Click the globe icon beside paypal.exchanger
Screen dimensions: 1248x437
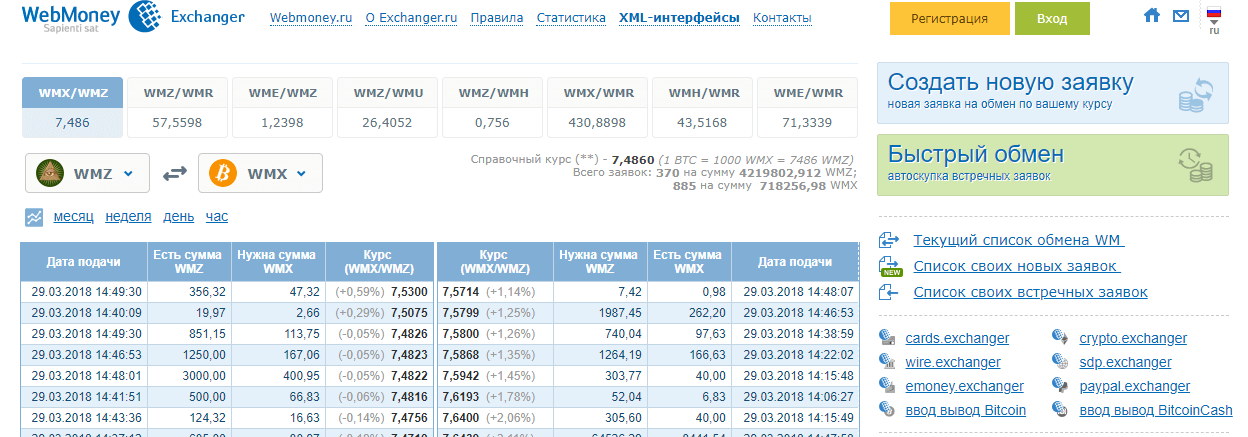tap(1061, 386)
